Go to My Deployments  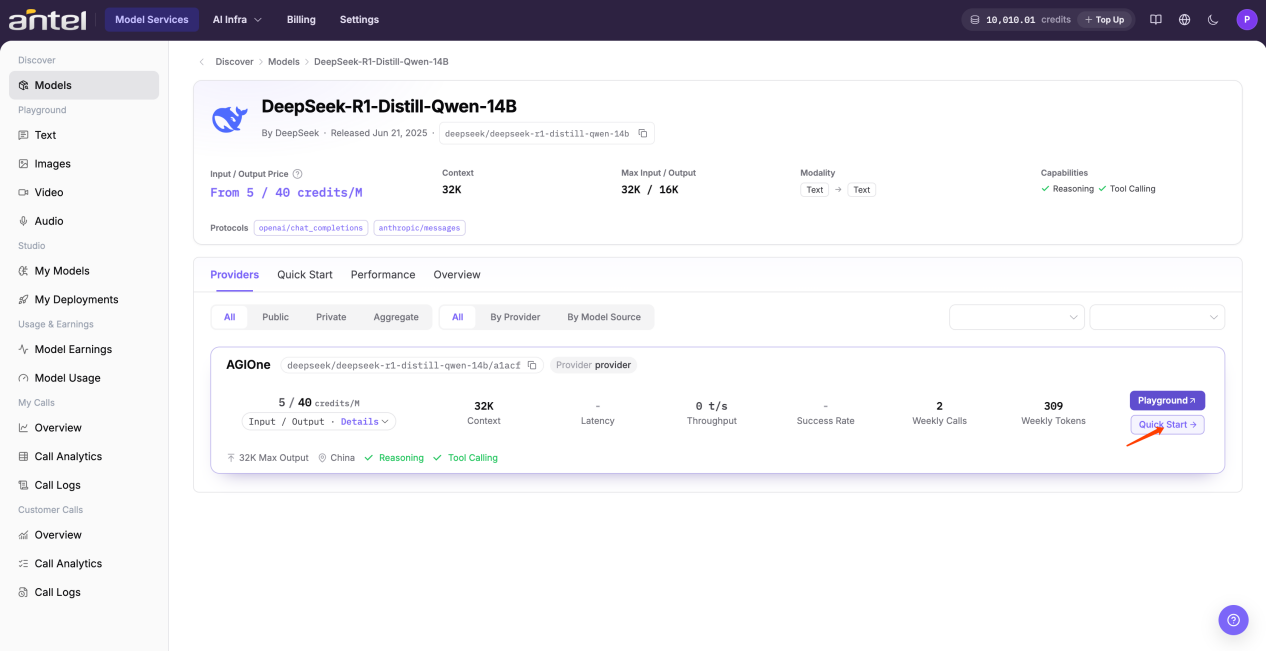[84, 299]
